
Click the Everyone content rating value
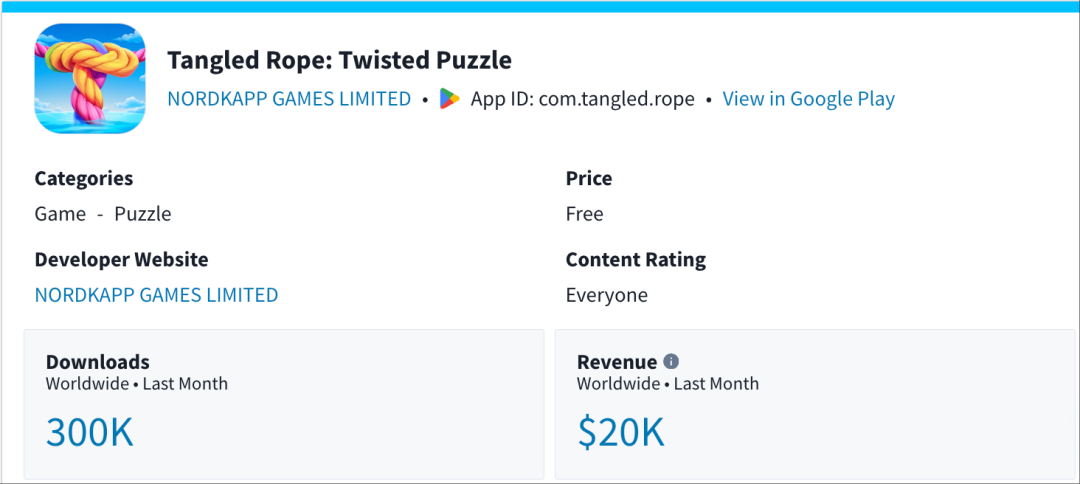pyautogui.click(x=607, y=295)
